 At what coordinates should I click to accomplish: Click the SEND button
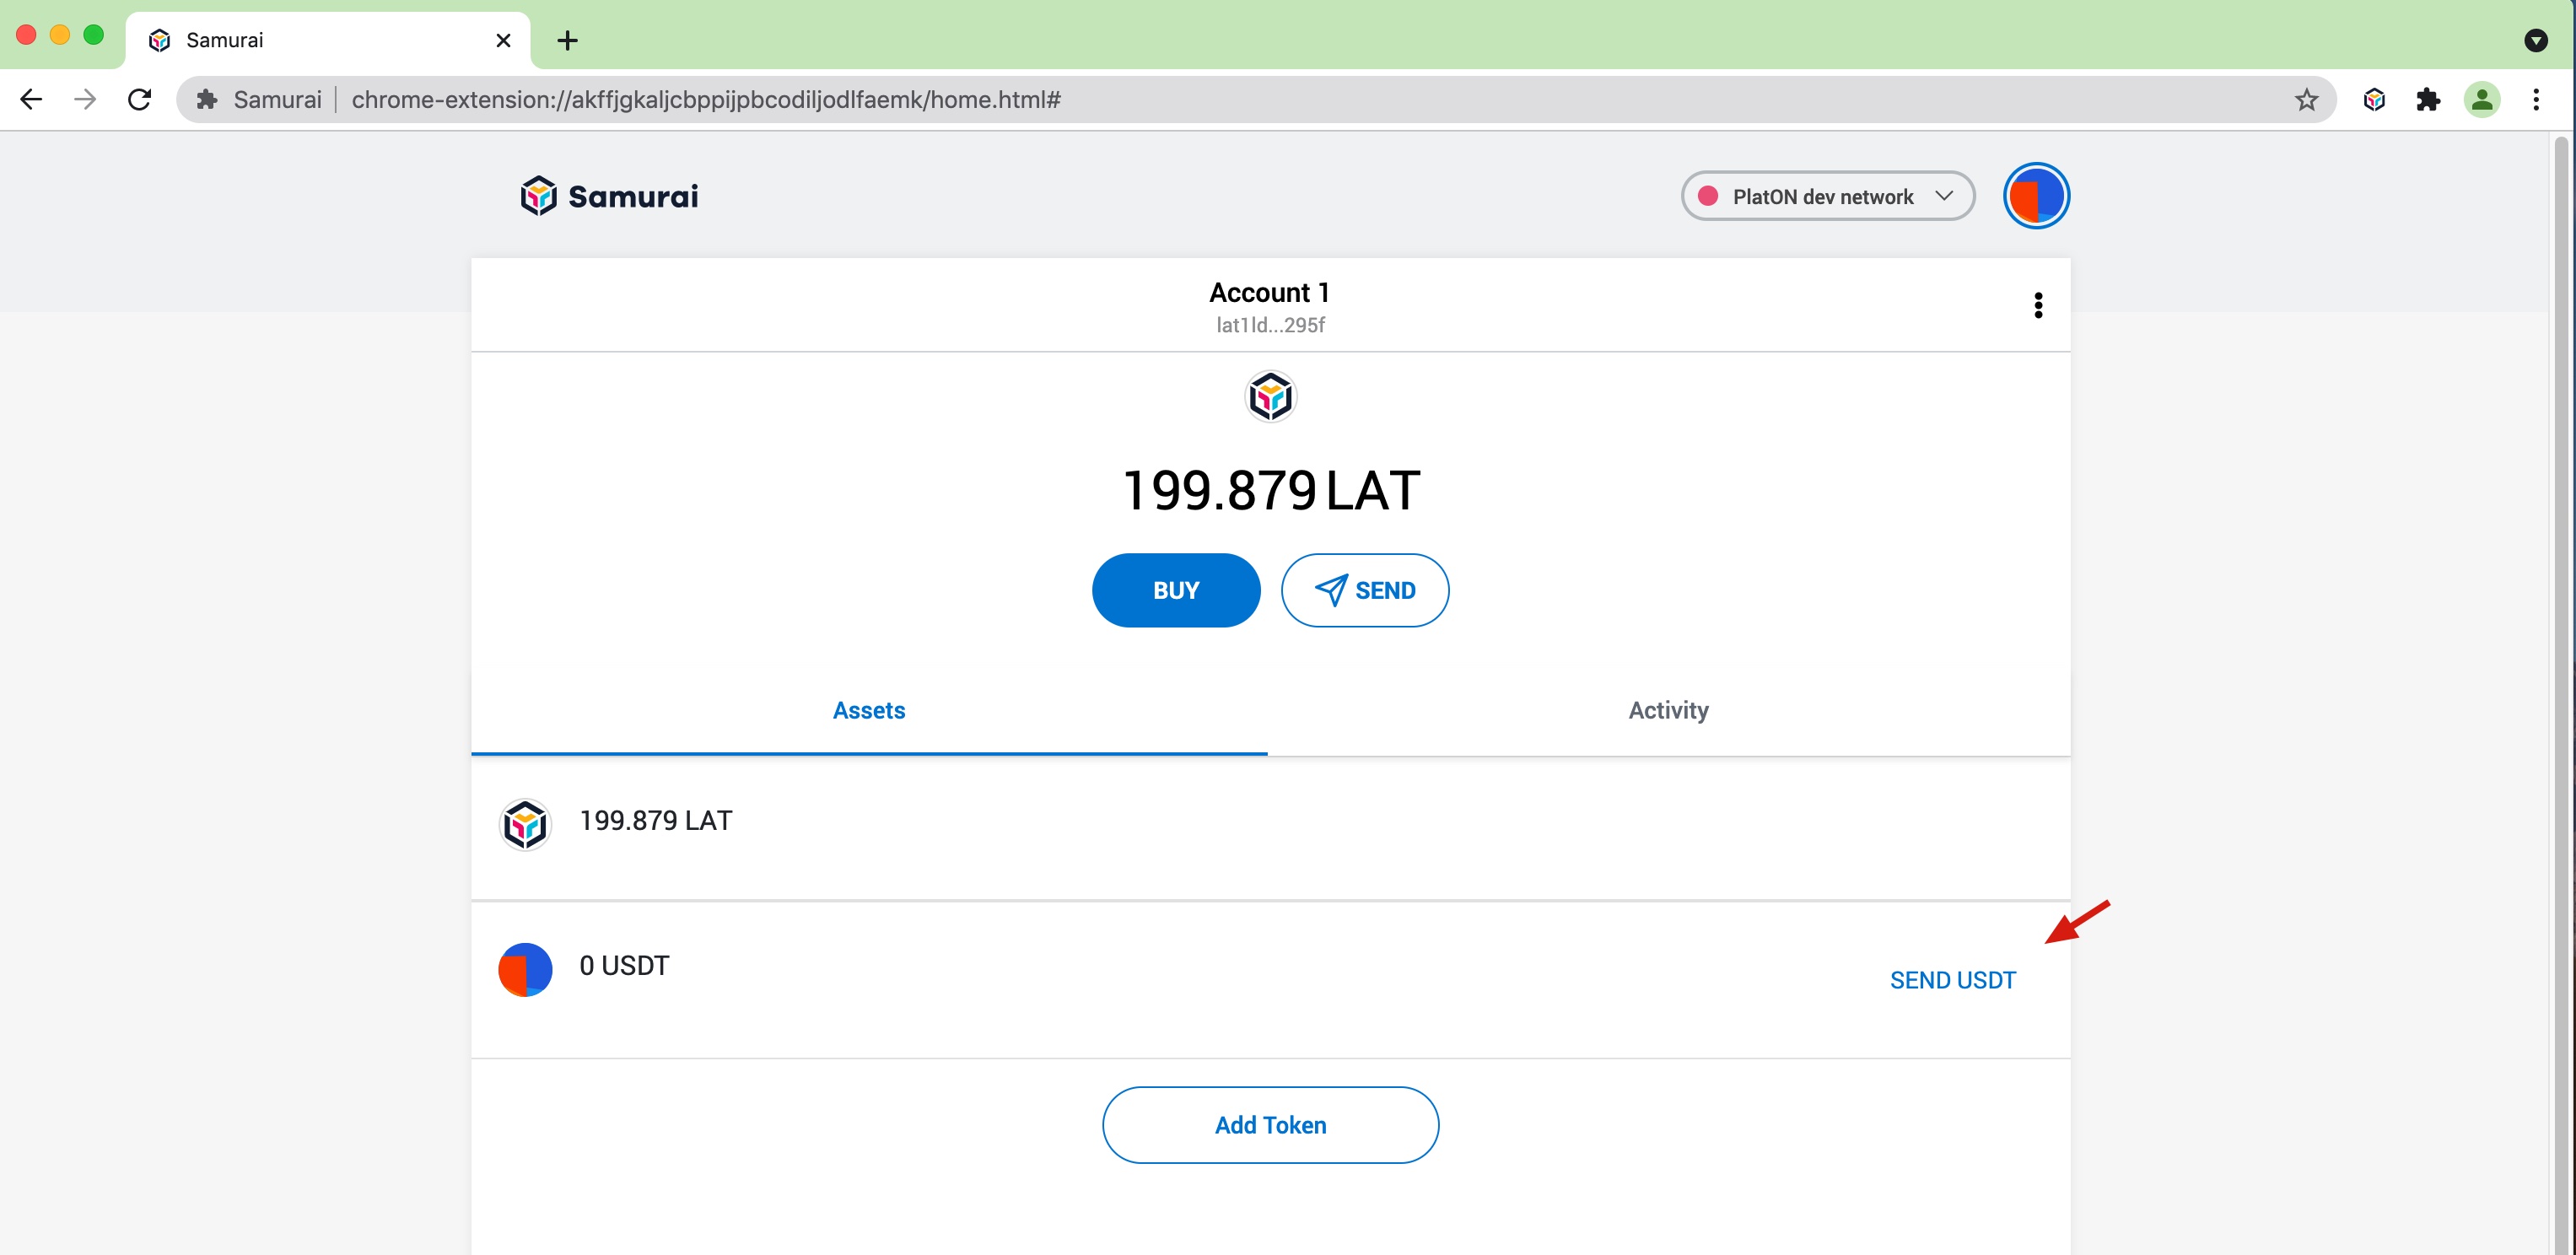point(1364,590)
